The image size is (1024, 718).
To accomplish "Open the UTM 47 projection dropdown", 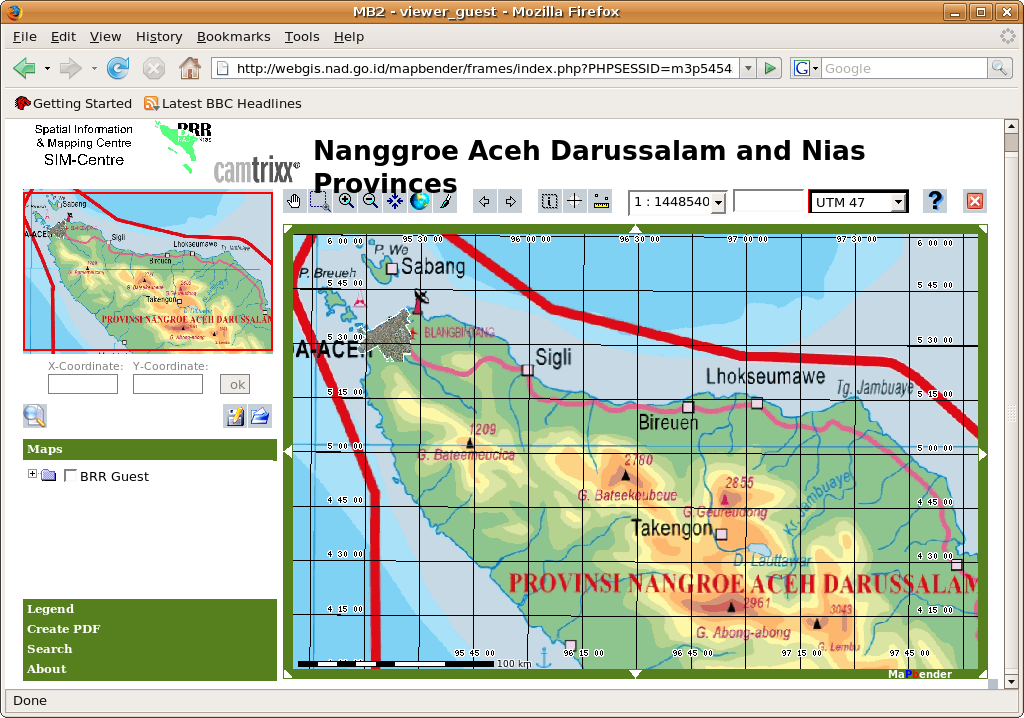I will click(x=897, y=203).
